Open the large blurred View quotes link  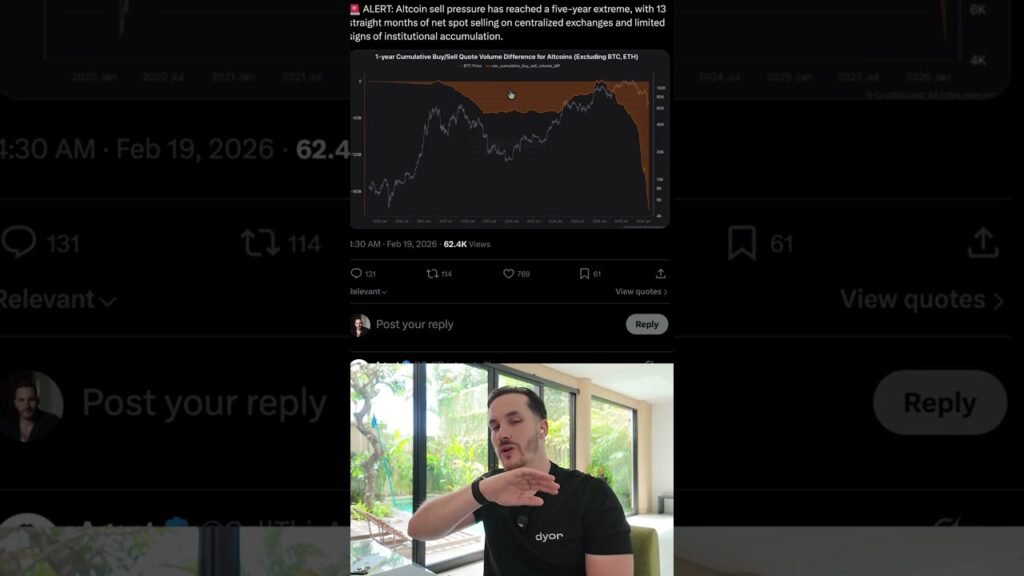coord(922,300)
